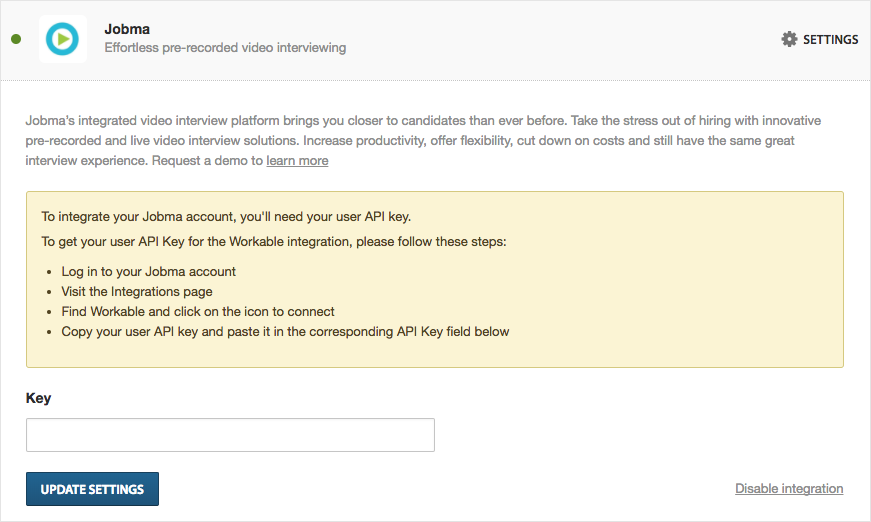Select the Jobma heading title
This screenshot has height=522, width=871.
127,29
